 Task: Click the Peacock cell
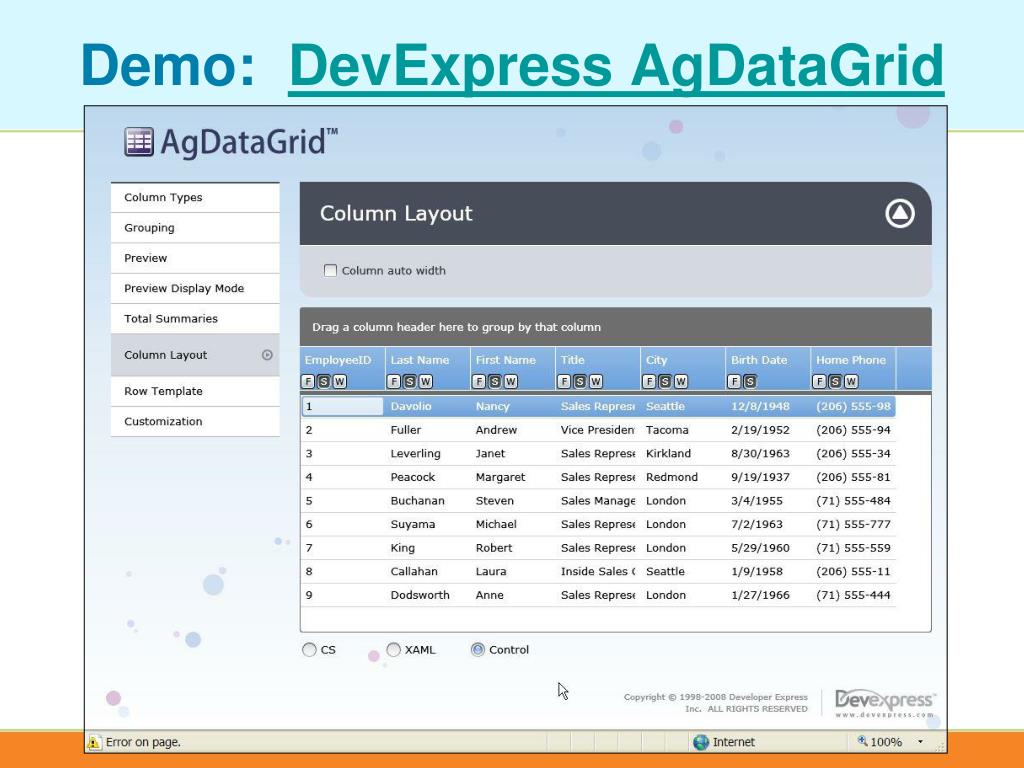pyautogui.click(x=413, y=477)
